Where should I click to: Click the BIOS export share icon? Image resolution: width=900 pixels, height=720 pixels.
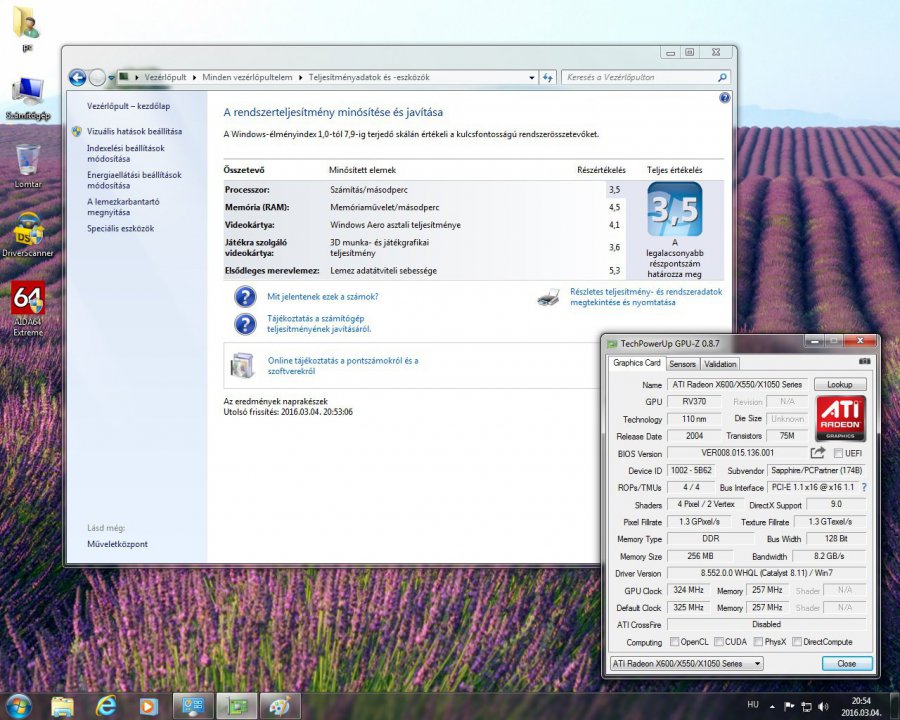click(x=818, y=453)
